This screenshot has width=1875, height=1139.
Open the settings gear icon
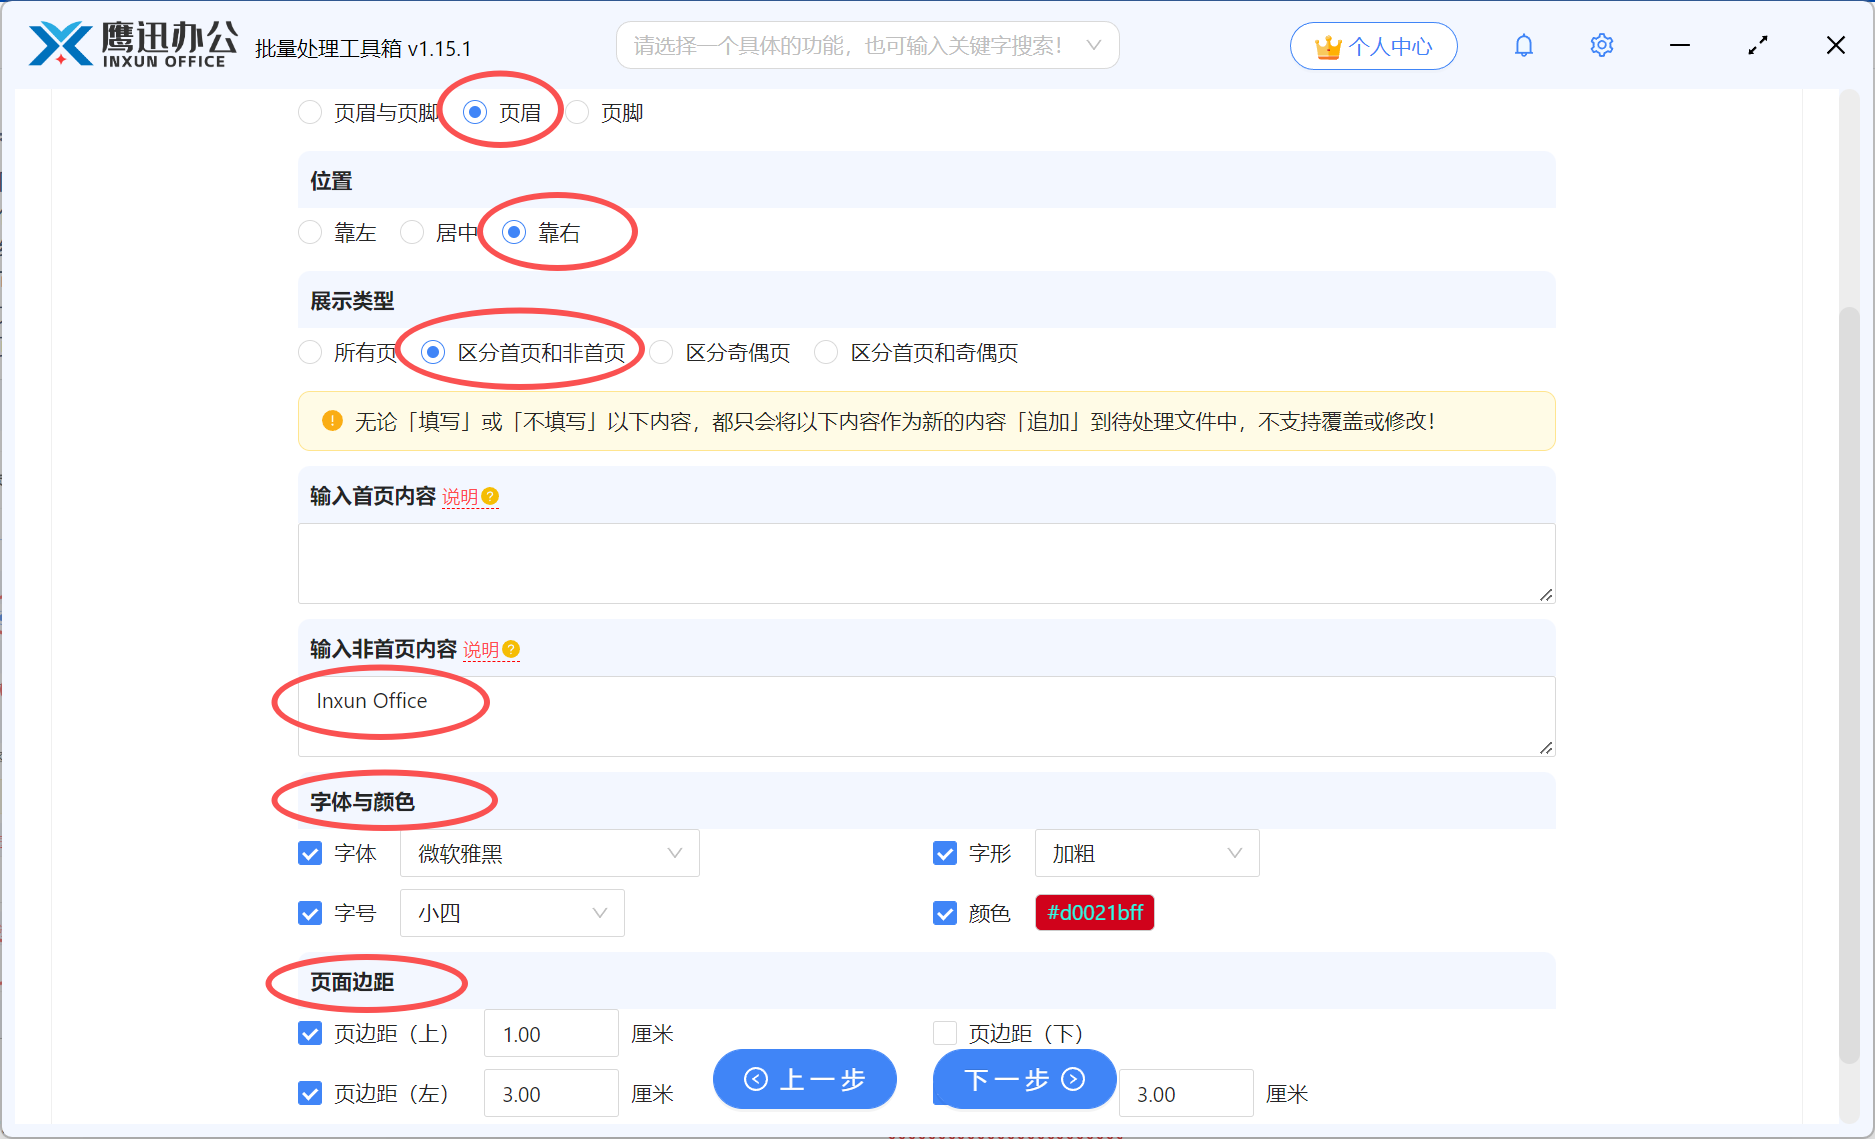(x=1601, y=45)
